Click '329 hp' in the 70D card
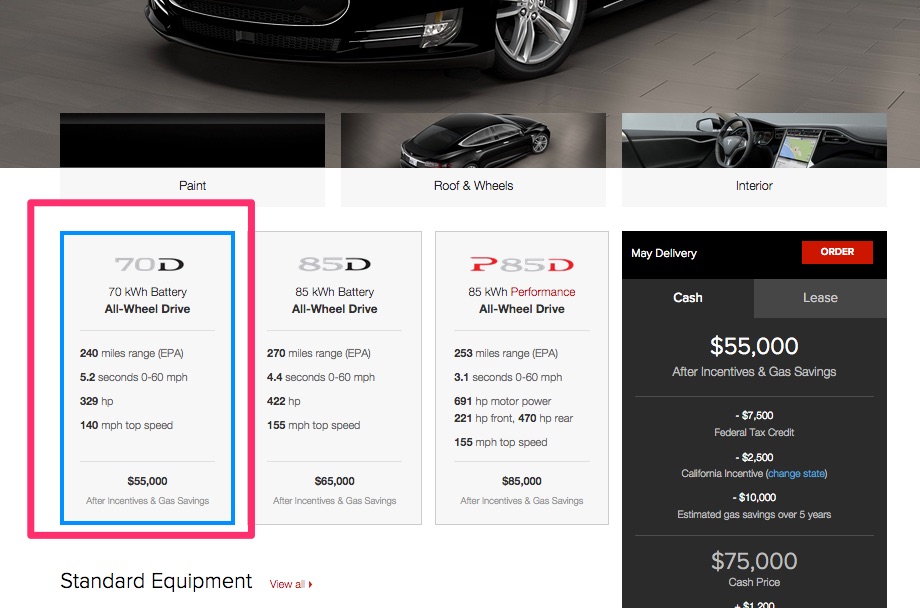This screenshot has width=920, height=608. [x=96, y=401]
